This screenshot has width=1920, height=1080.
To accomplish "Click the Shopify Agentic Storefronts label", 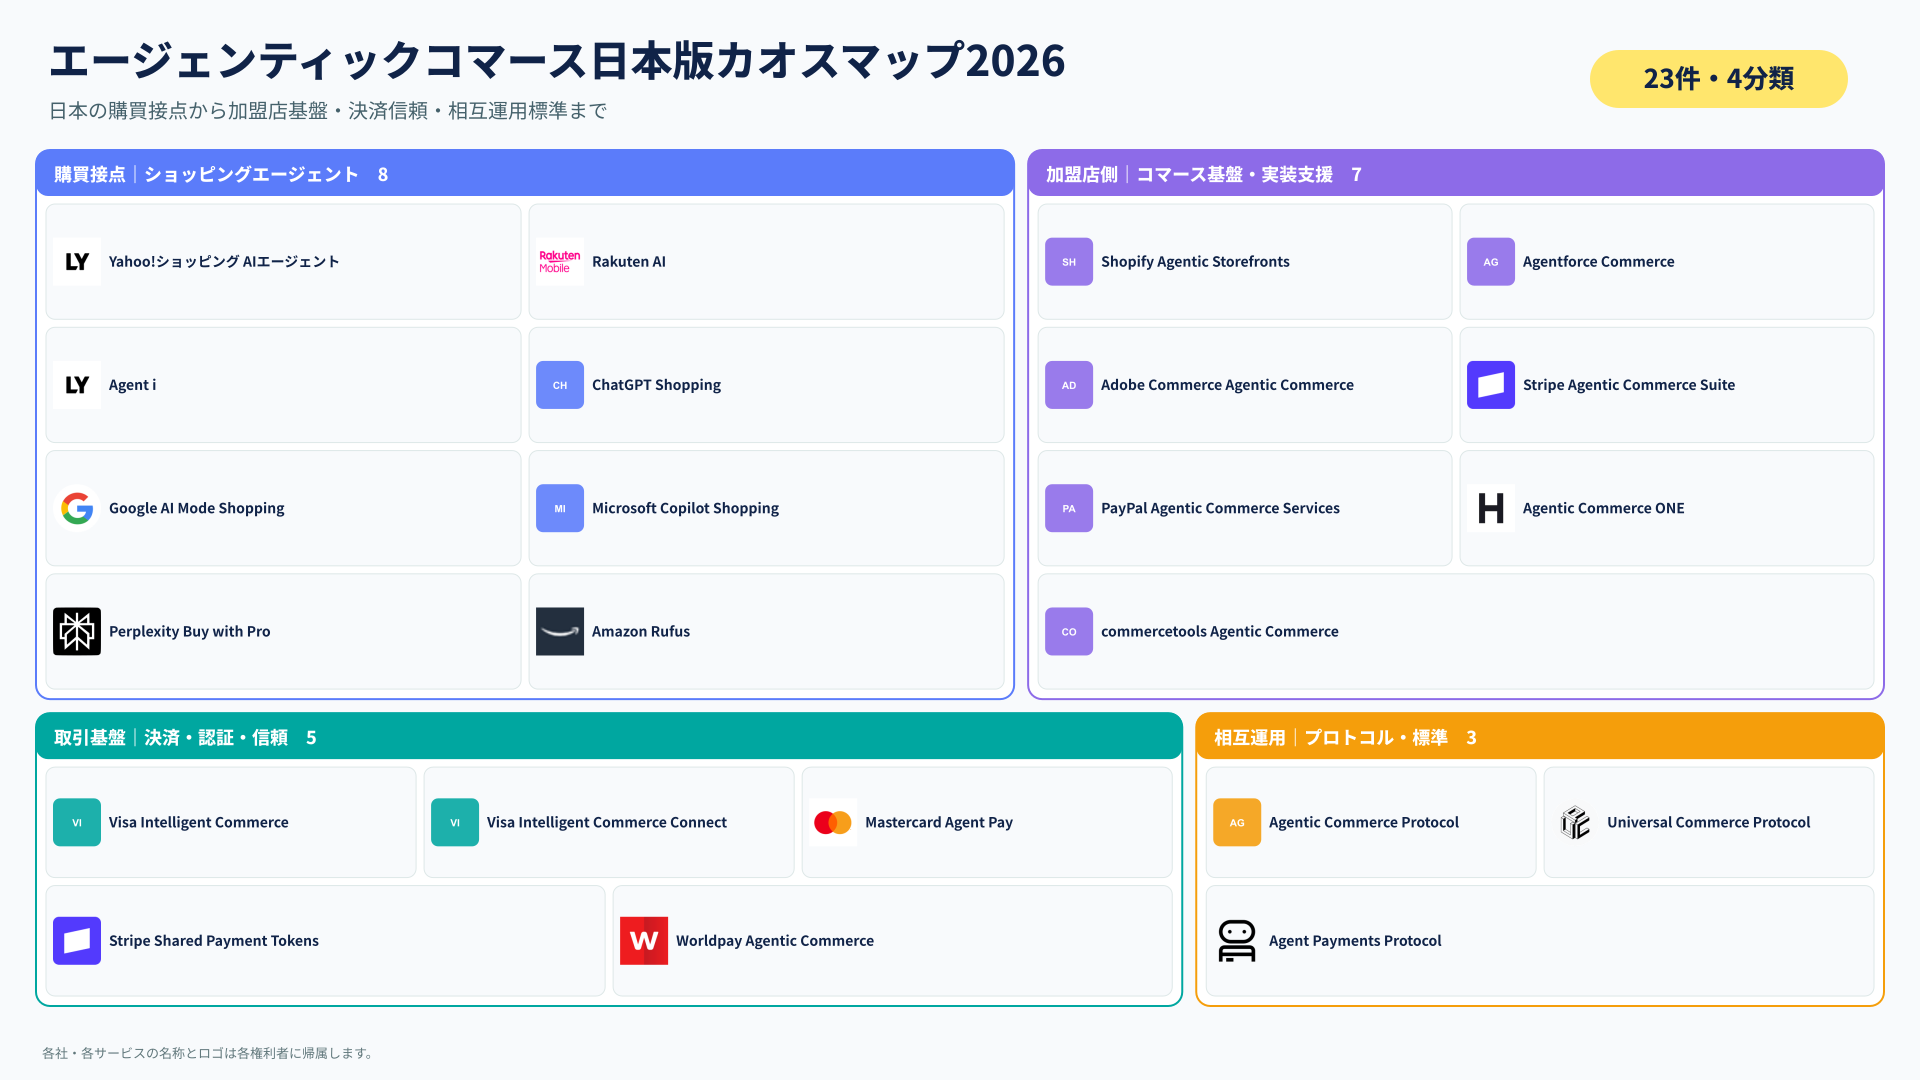I will pos(1195,262).
